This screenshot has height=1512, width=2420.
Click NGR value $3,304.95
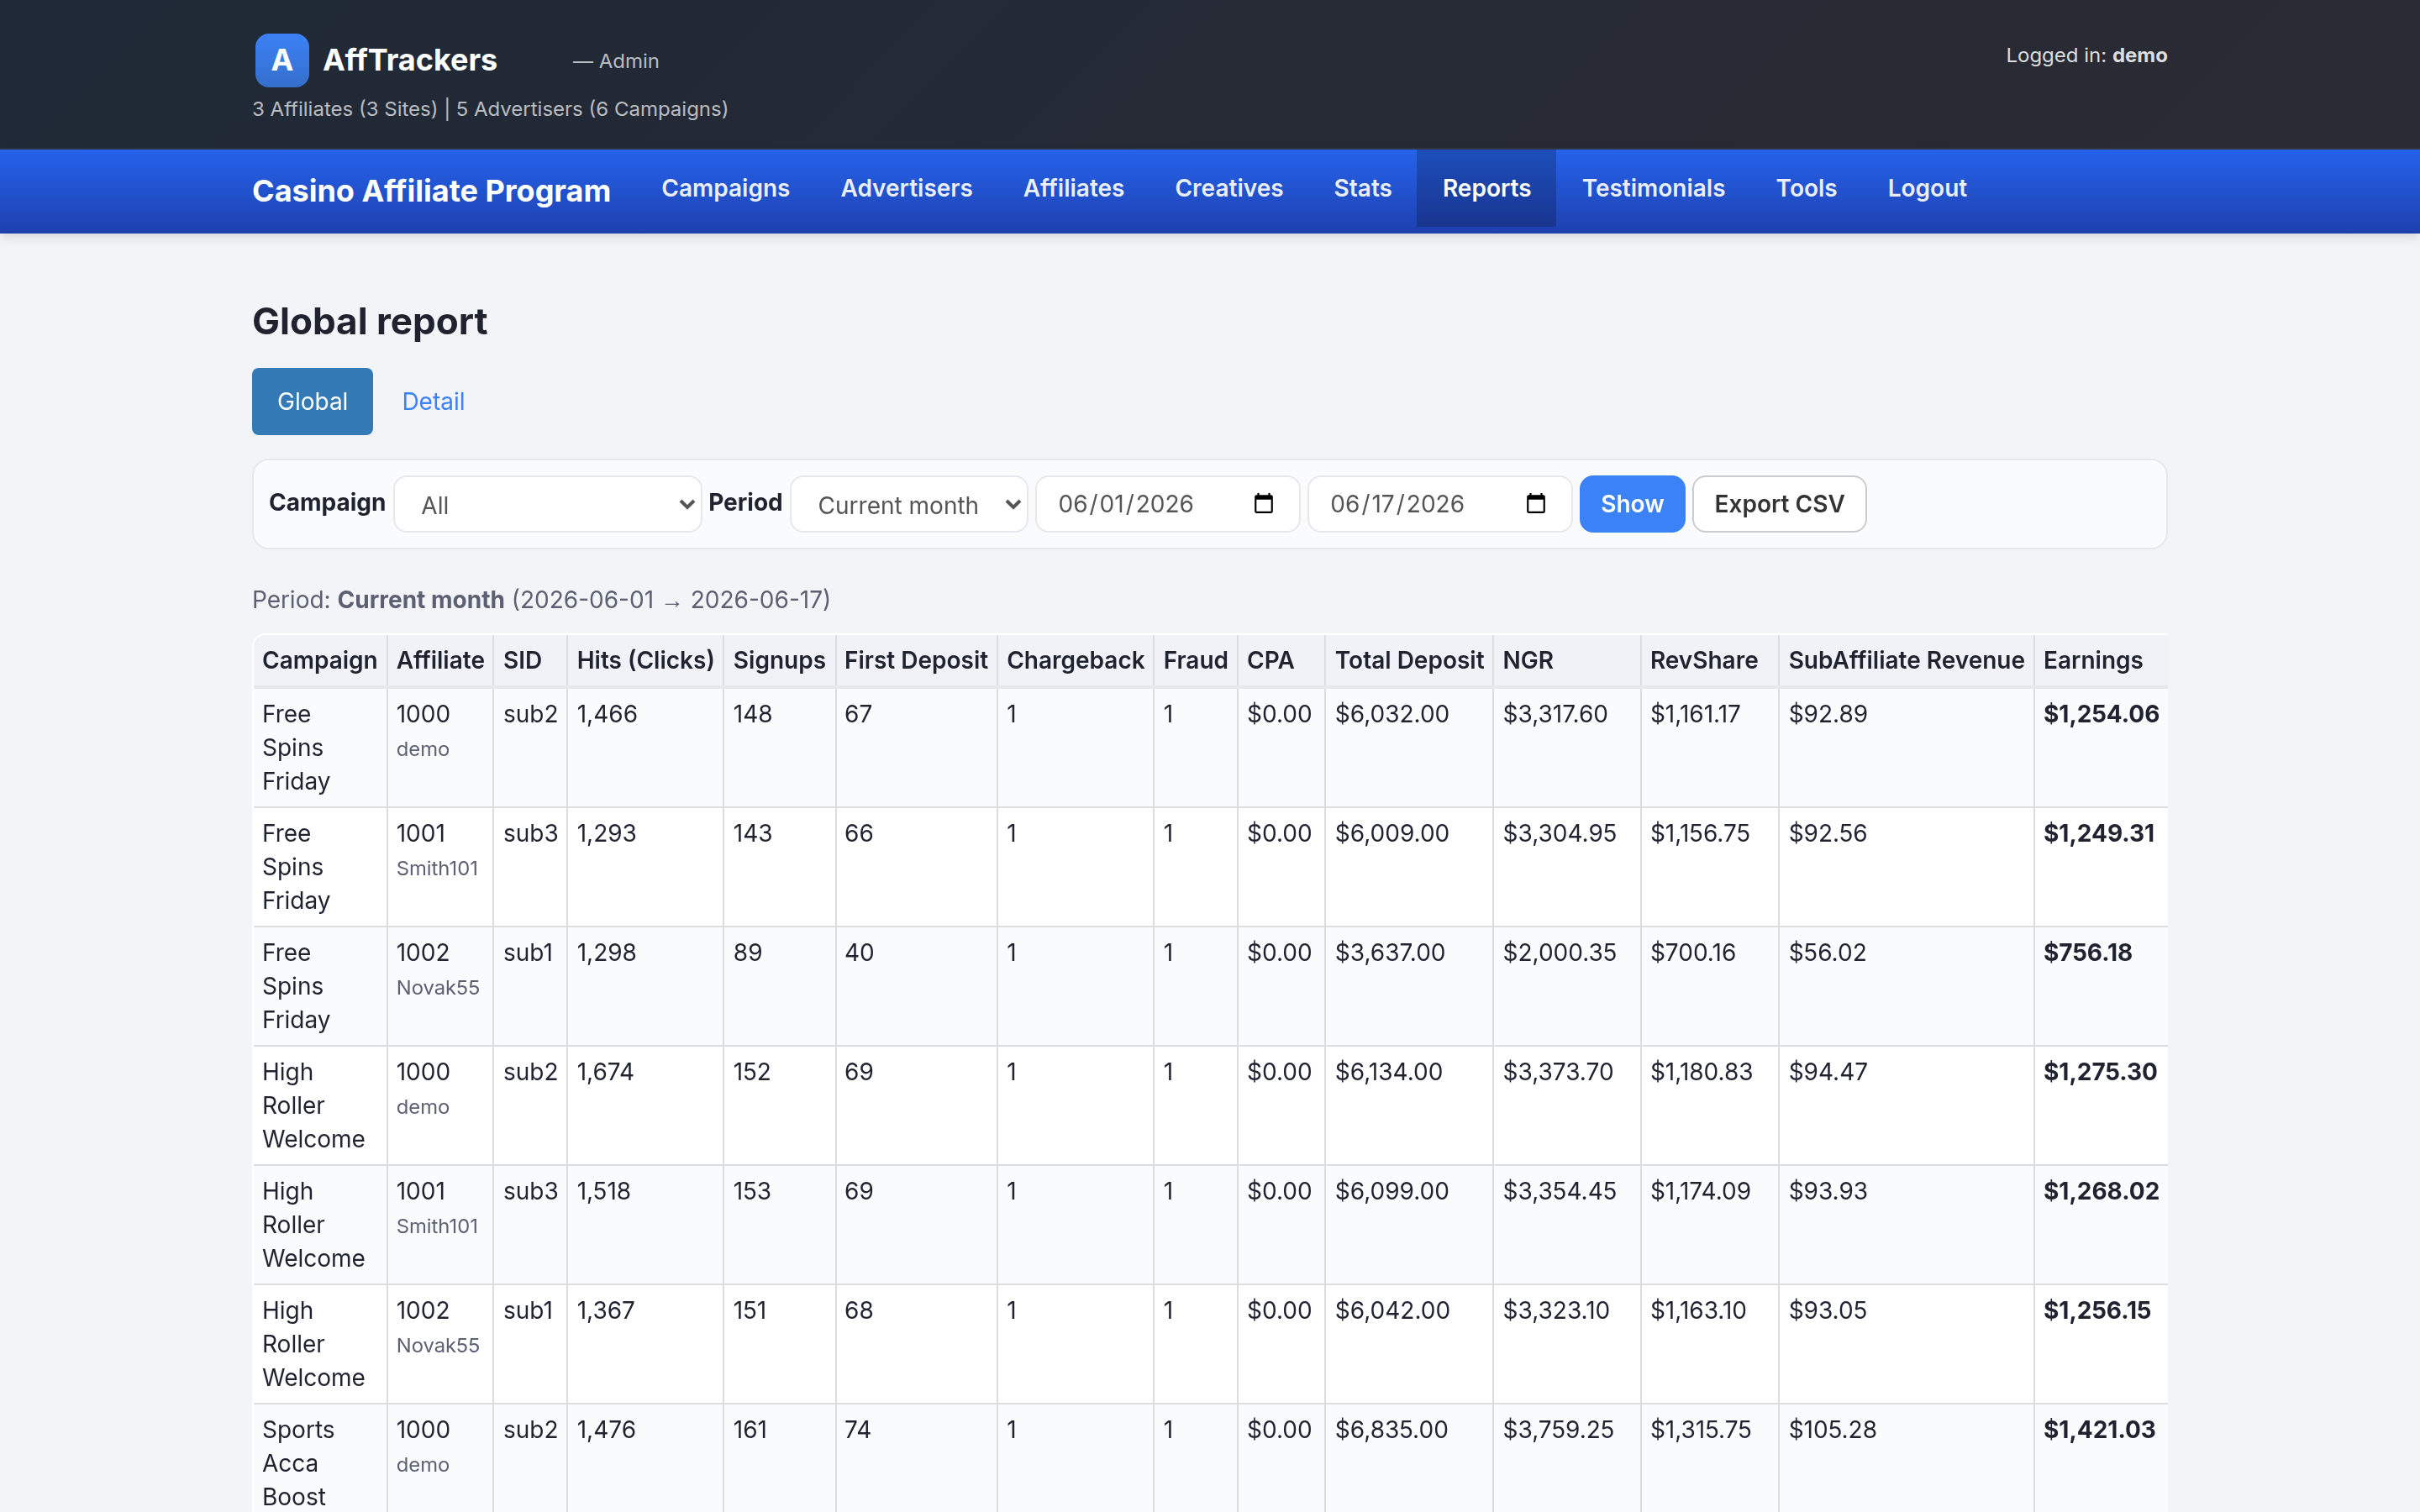coord(1559,833)
